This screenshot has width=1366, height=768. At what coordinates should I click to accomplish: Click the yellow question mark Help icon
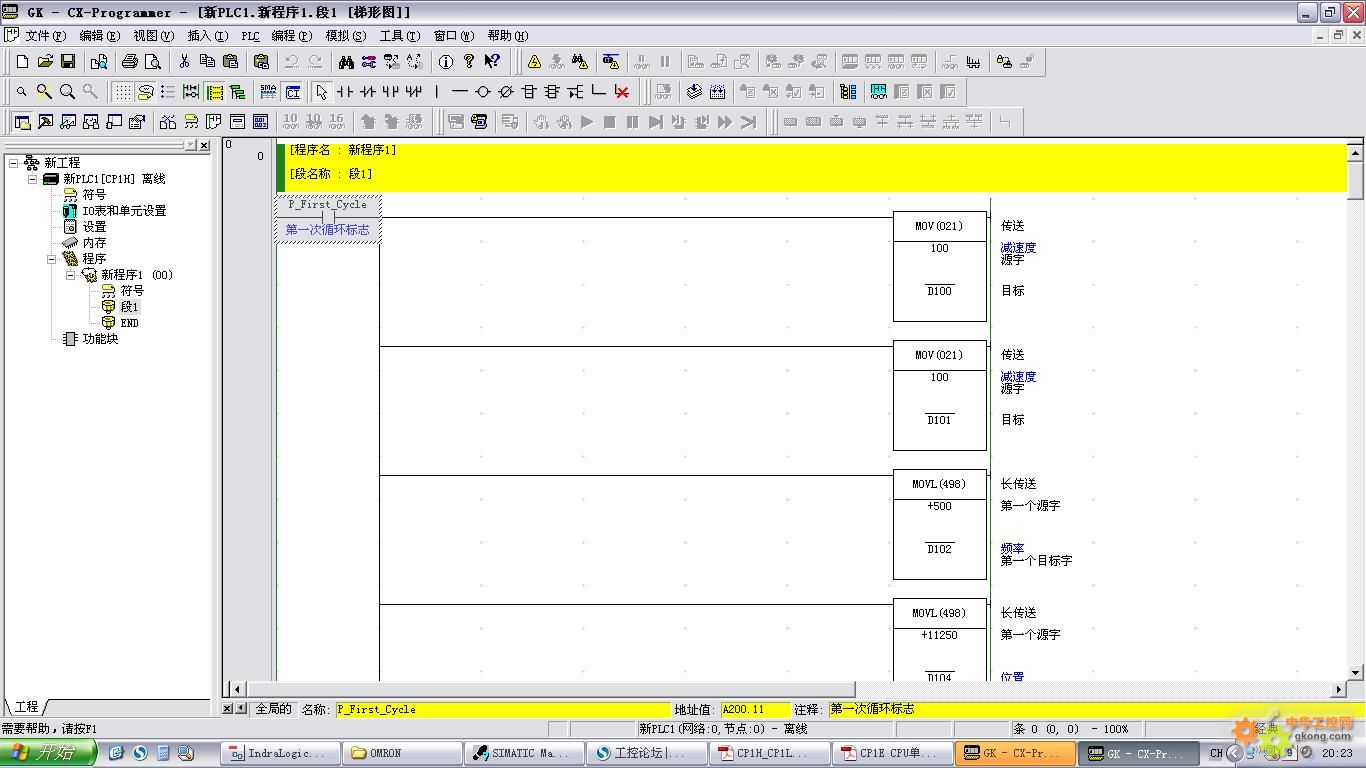[469, 62]
